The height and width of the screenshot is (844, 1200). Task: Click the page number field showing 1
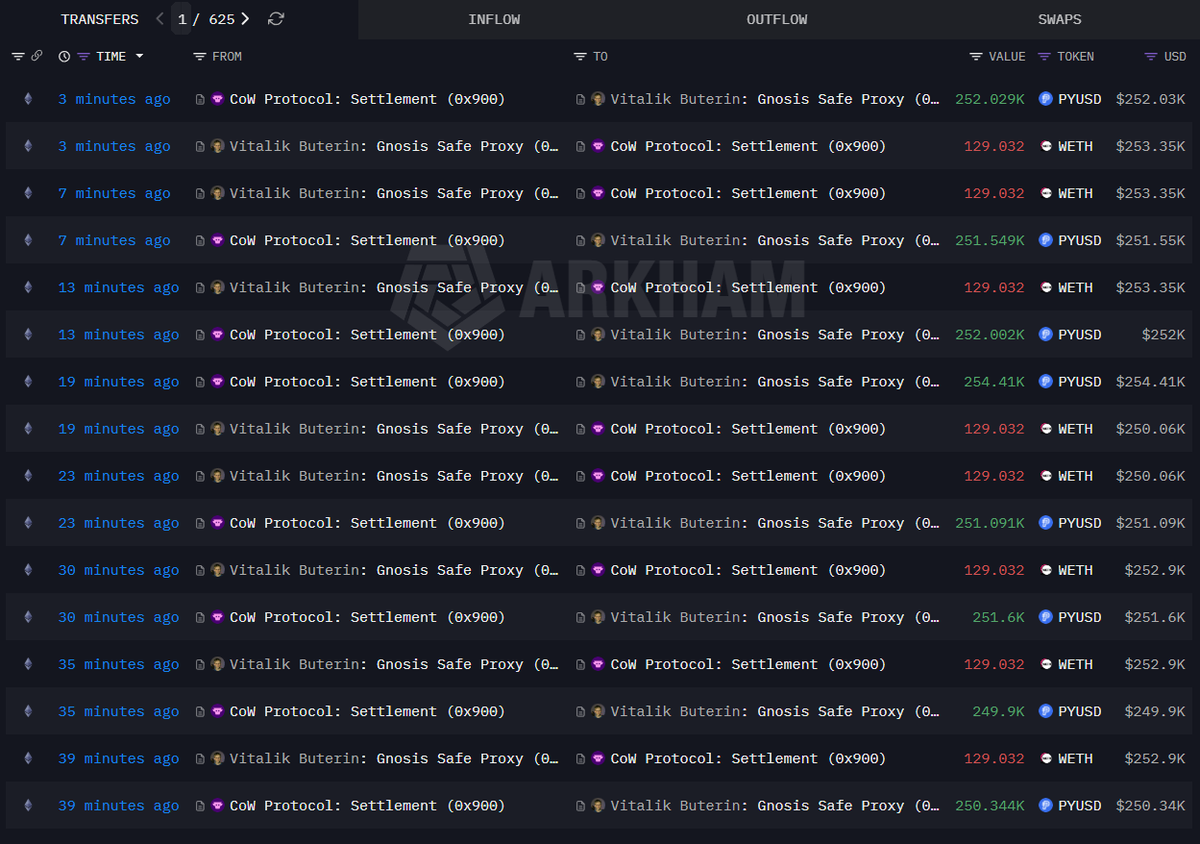pos(181,19)
